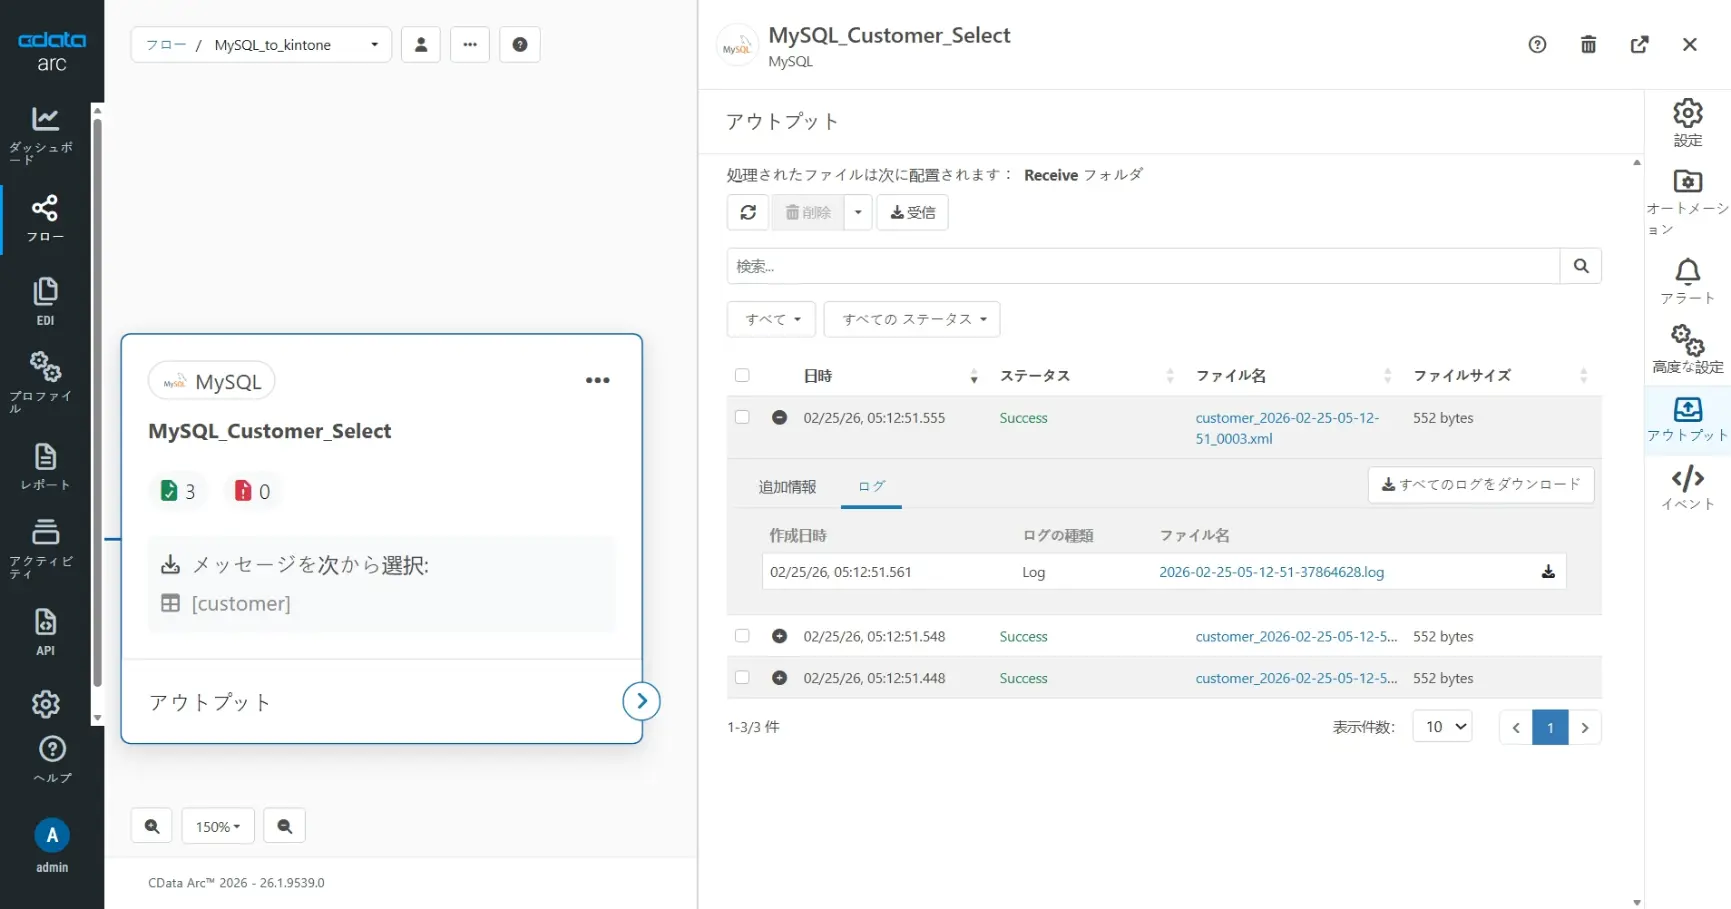This screenshot has width=1731, height=909.
Task: Switch to the additional info tab
Action: tap(787, 487)
